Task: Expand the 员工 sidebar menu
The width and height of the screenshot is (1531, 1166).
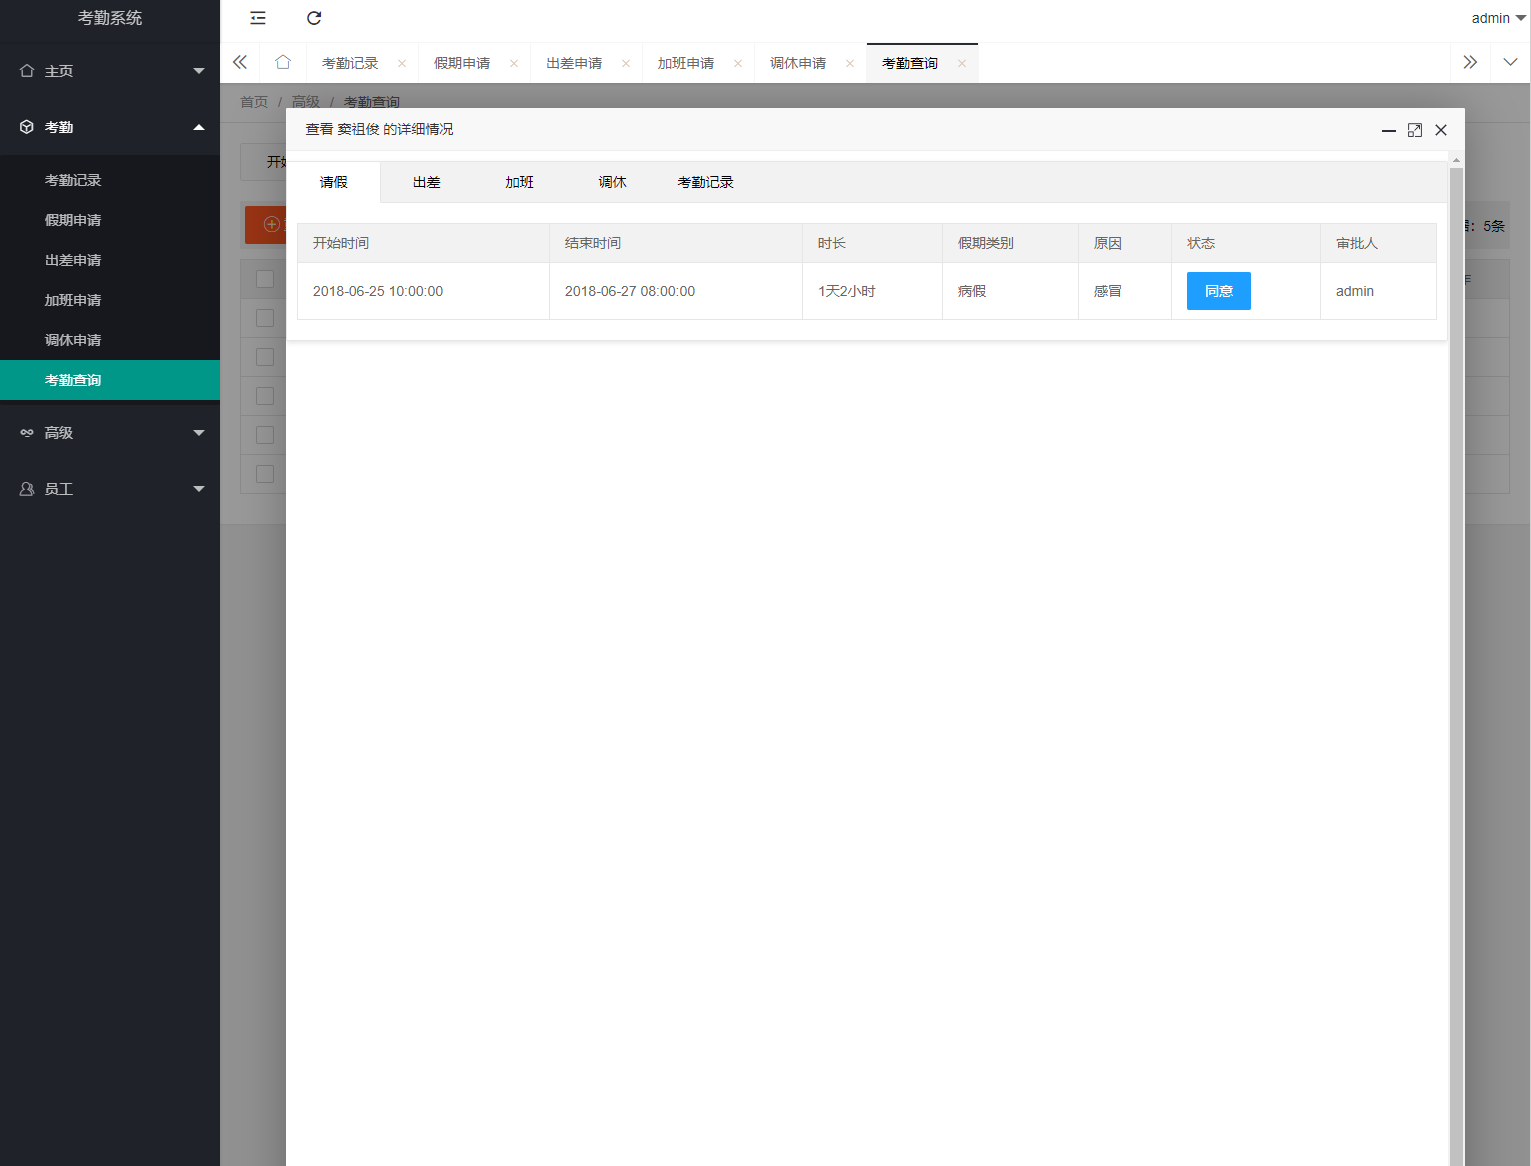Action: [x=110, y=489]
